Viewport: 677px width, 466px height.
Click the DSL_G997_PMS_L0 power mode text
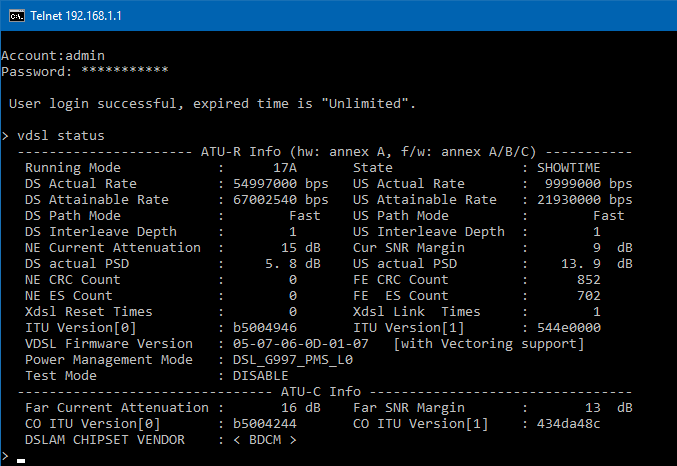(x=293, y=359)
